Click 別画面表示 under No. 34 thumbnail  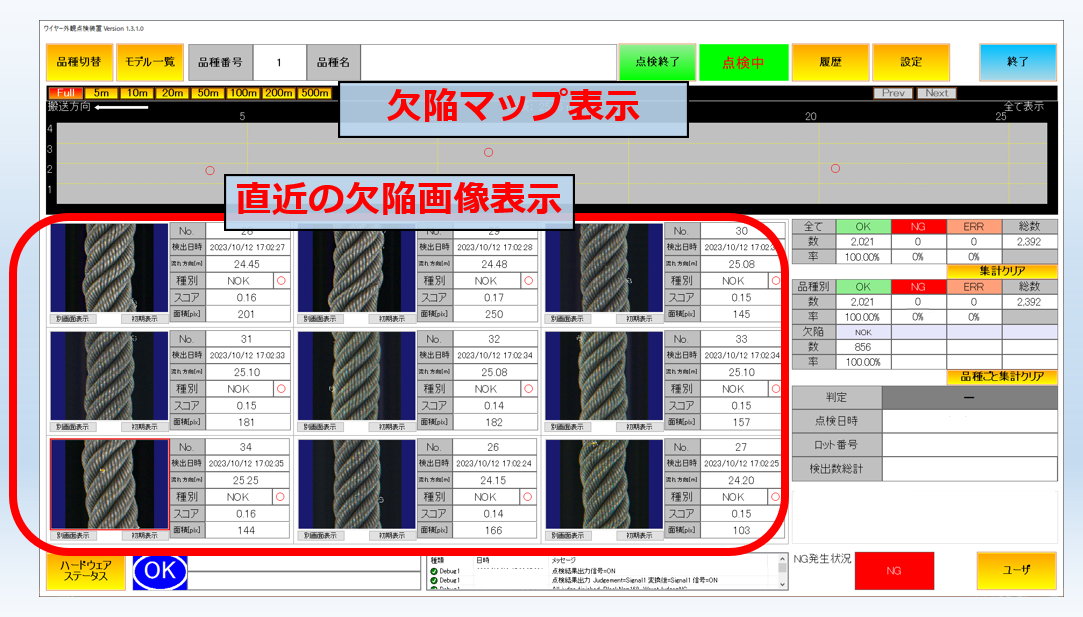(x=73, y=535)
